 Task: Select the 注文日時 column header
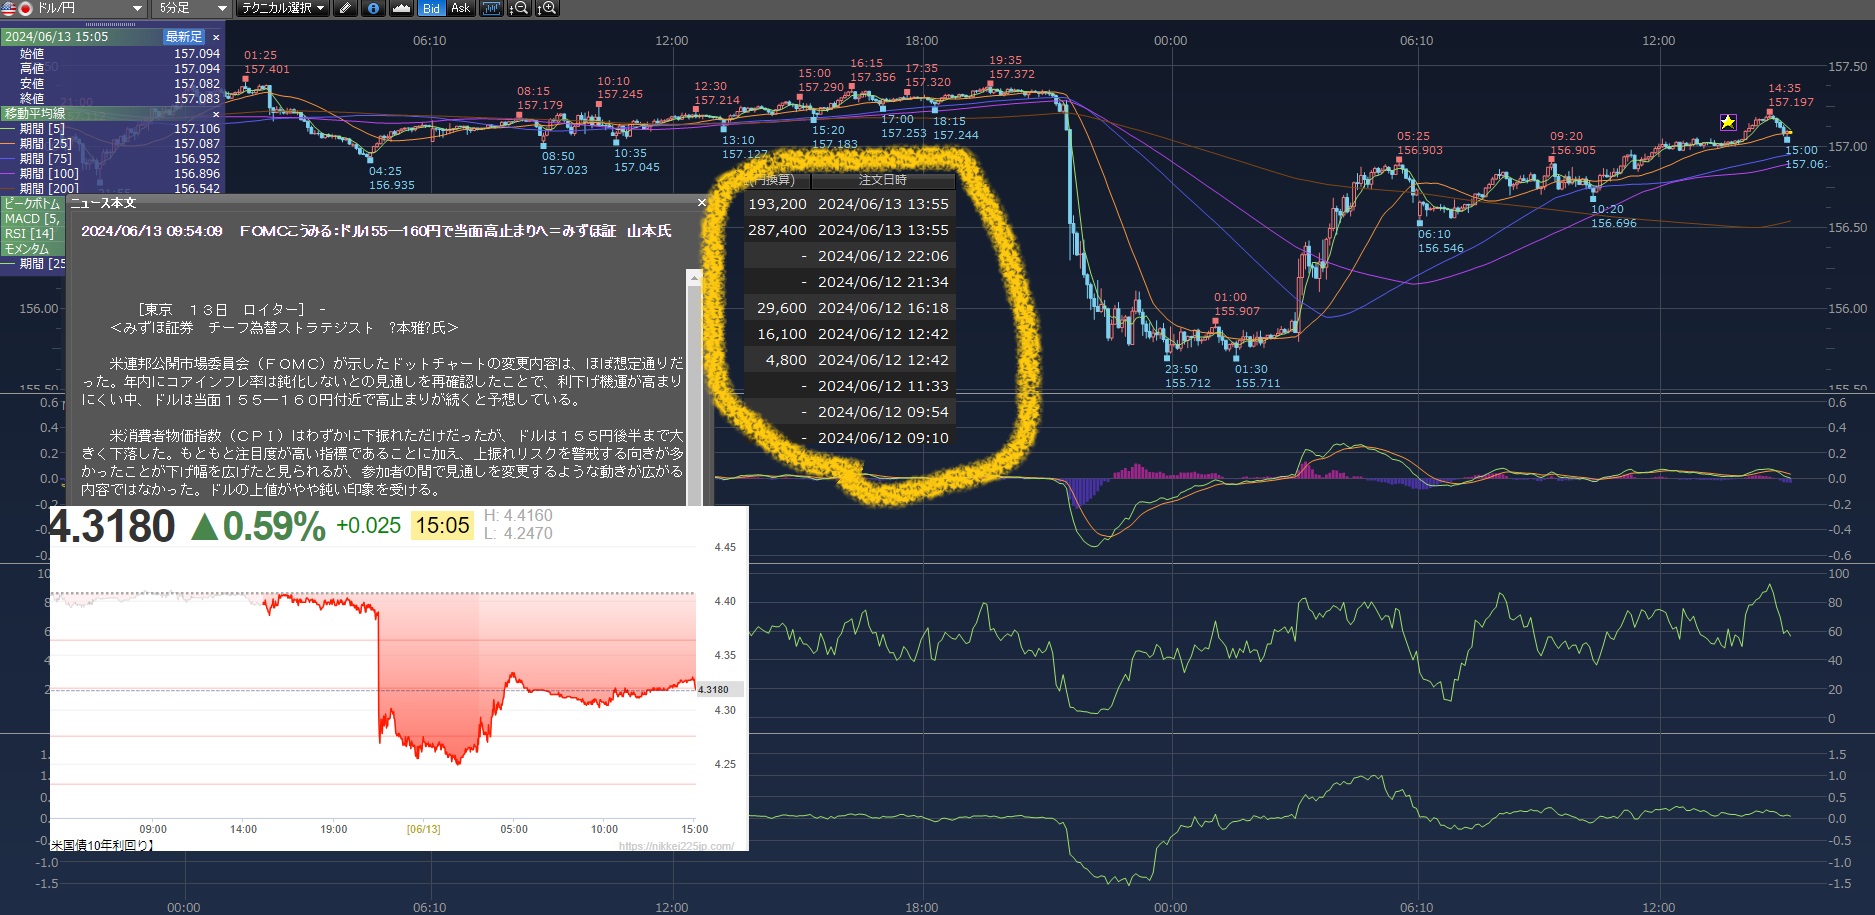pyautogui.click(x=882, y=180)
